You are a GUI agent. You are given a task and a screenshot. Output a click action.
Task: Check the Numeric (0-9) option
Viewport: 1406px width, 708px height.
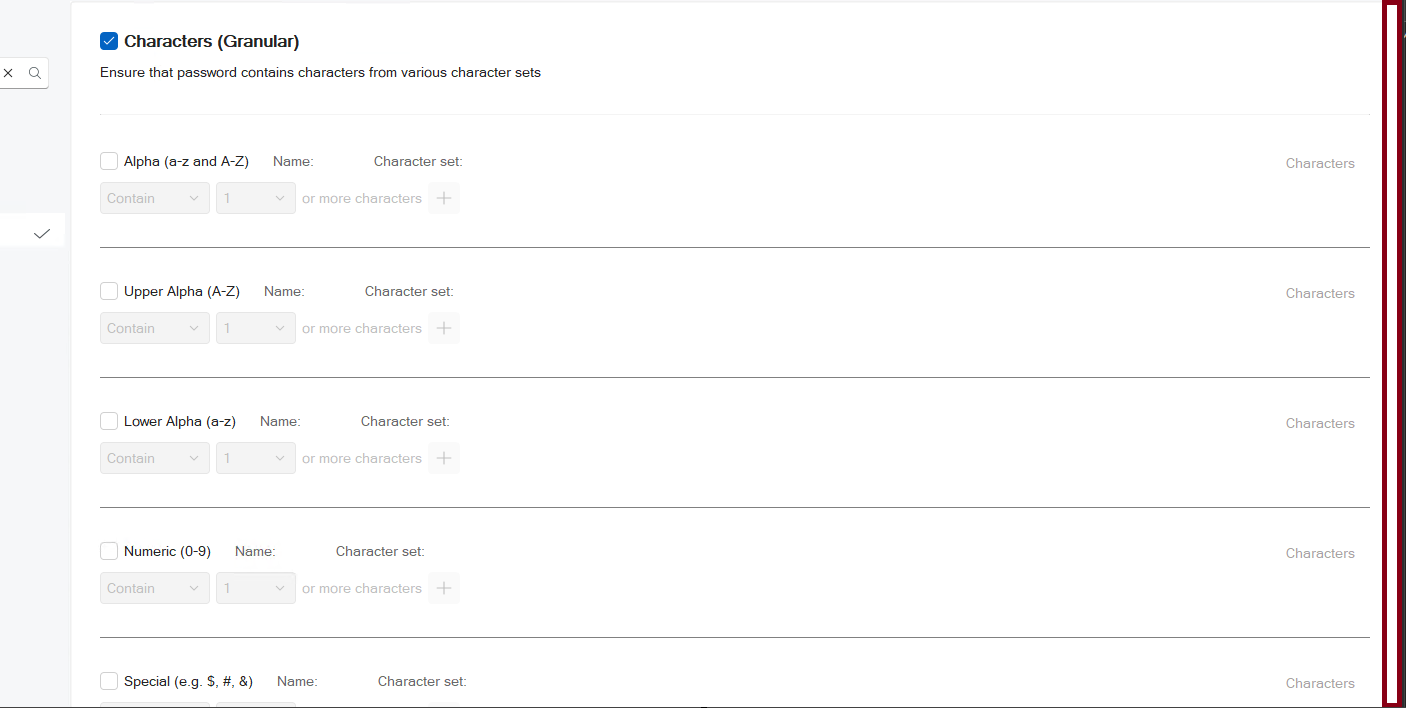tap(109, 551)
